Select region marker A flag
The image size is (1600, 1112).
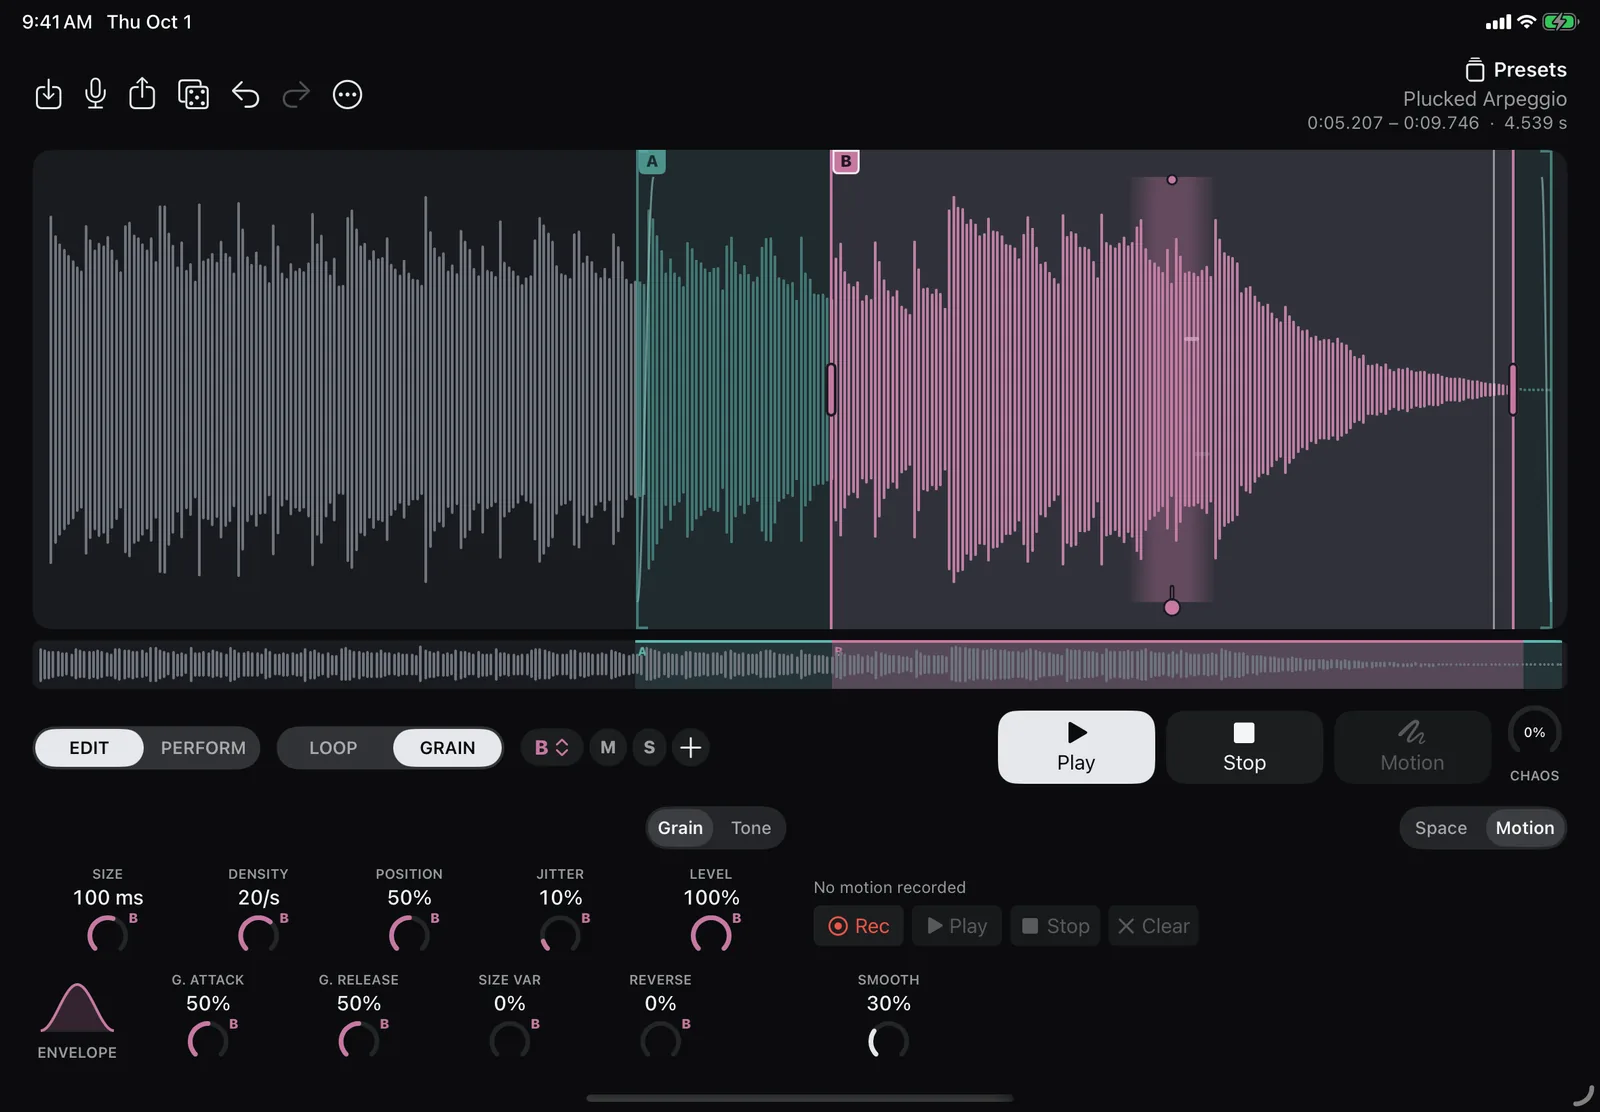[652, 161]
